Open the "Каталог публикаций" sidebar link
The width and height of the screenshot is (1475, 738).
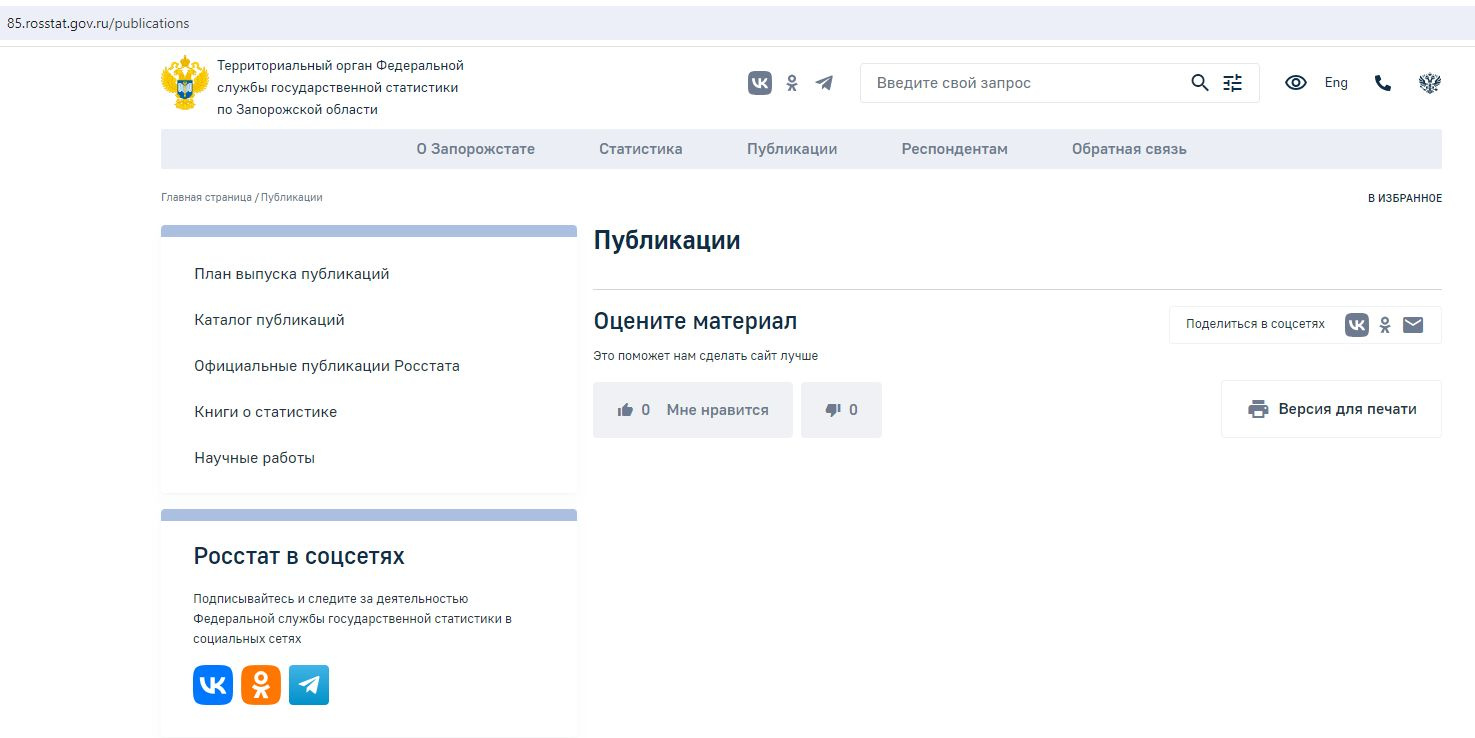point(269,320)
